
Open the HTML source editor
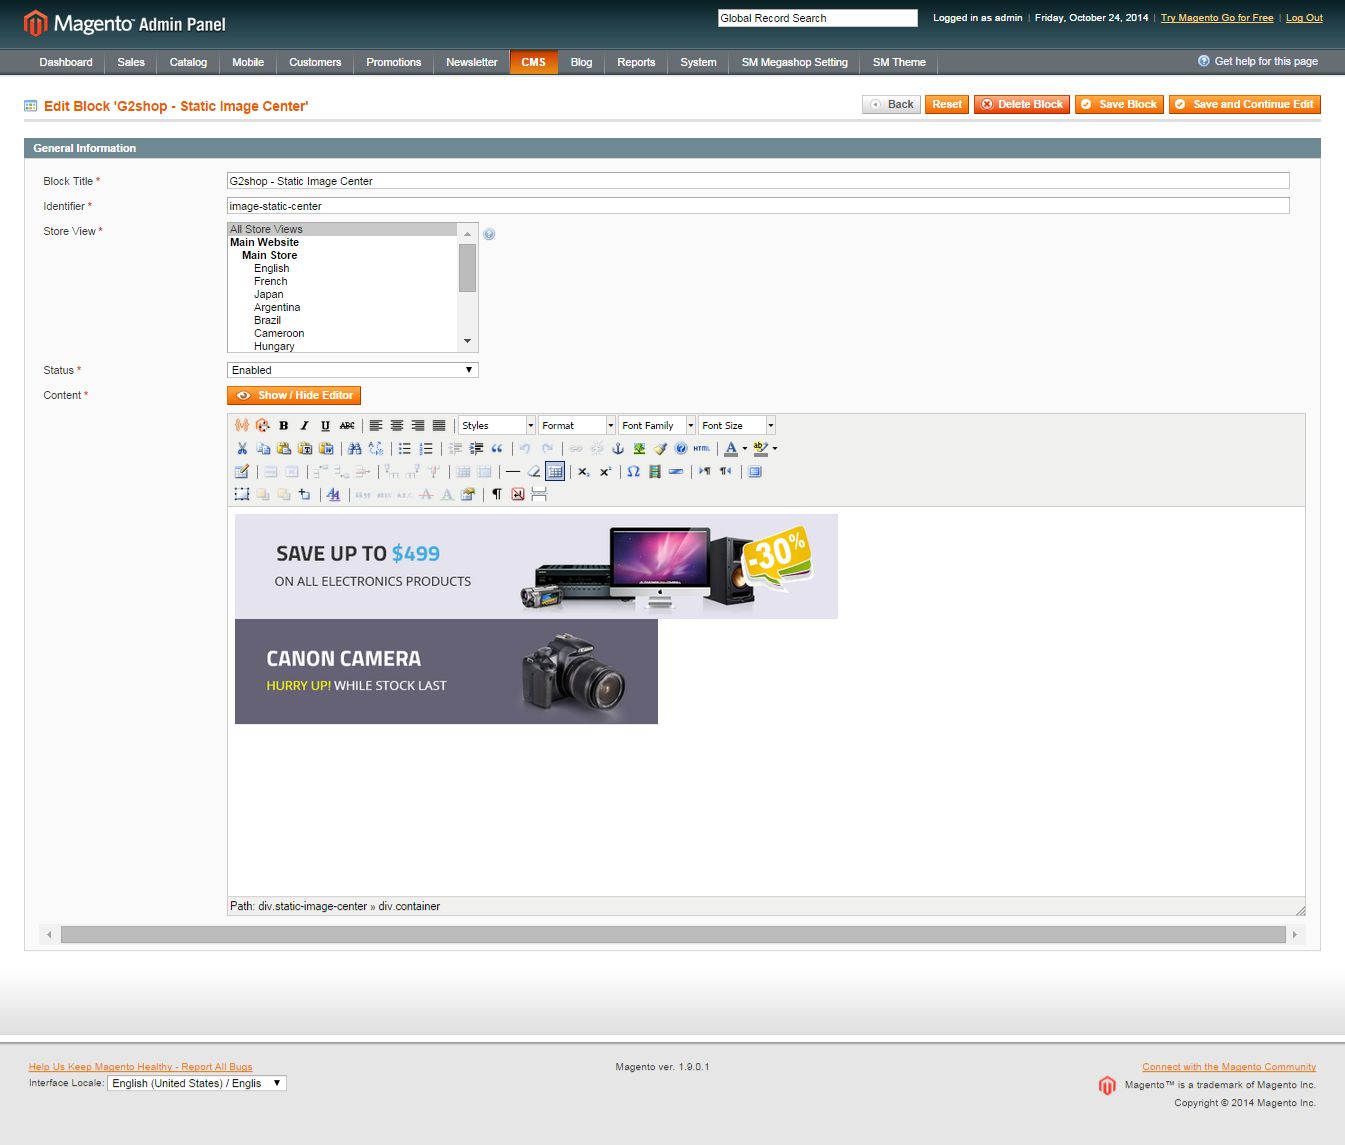(702, 449)
